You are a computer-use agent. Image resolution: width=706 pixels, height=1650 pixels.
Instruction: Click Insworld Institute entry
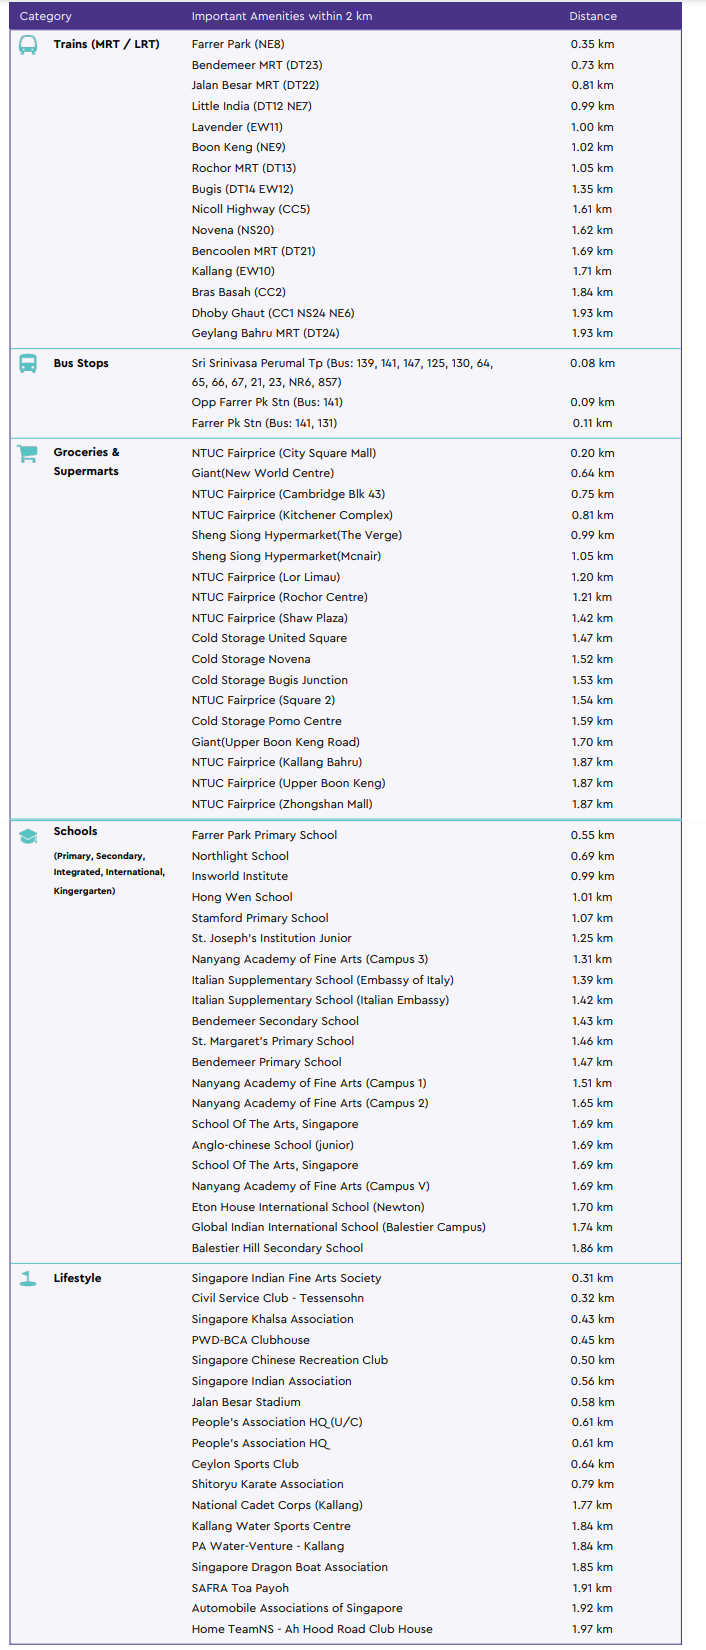tap(240, 876)
